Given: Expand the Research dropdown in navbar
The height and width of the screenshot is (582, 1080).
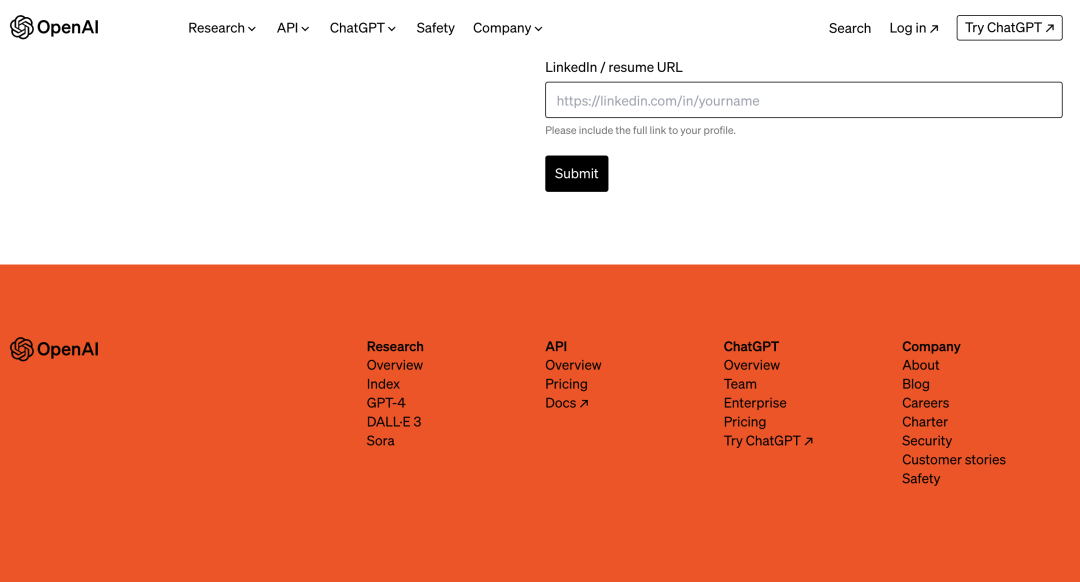Looking at the screenshot, I should pyautogui.click(x=222, y=28).
